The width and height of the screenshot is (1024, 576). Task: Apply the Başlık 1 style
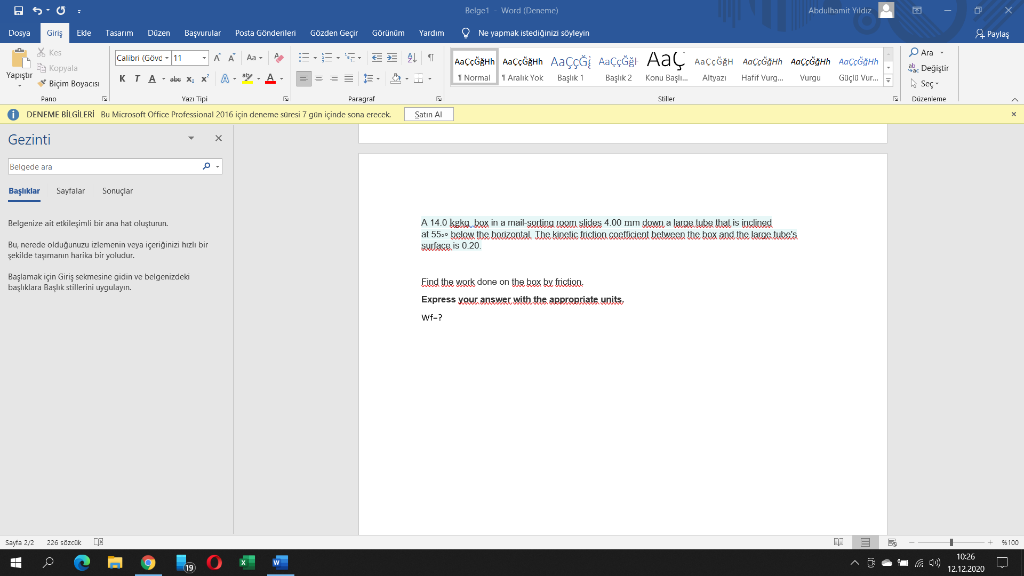[570, 67]
